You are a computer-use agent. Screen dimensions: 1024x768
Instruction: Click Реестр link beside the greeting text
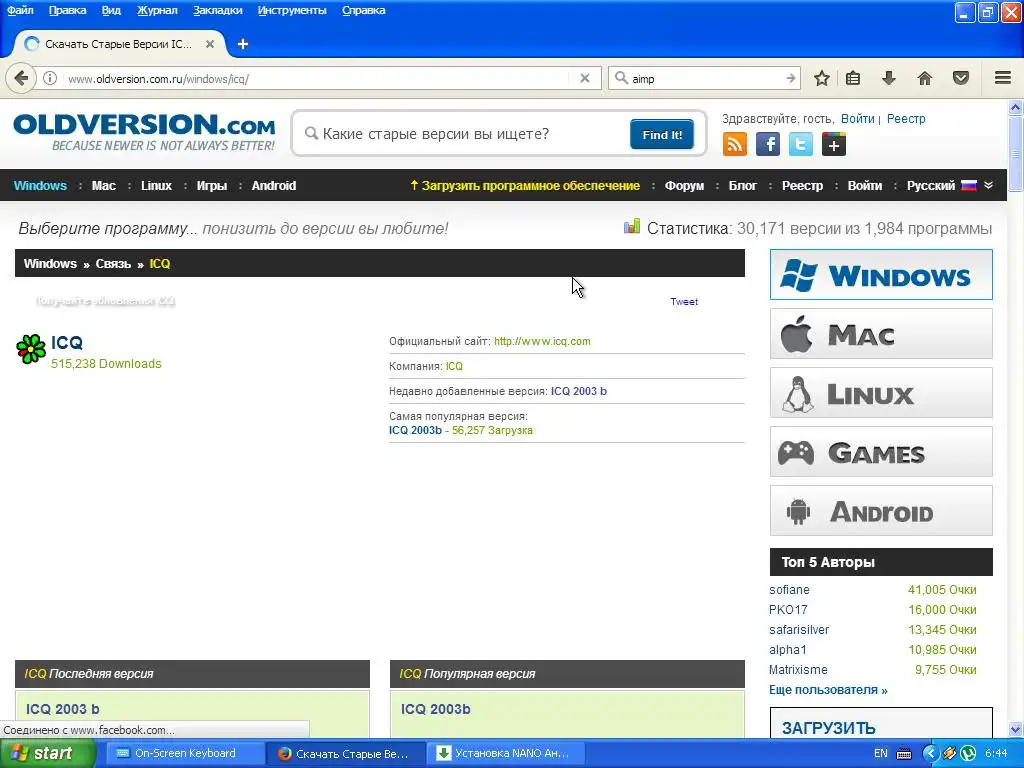(906, 119)
